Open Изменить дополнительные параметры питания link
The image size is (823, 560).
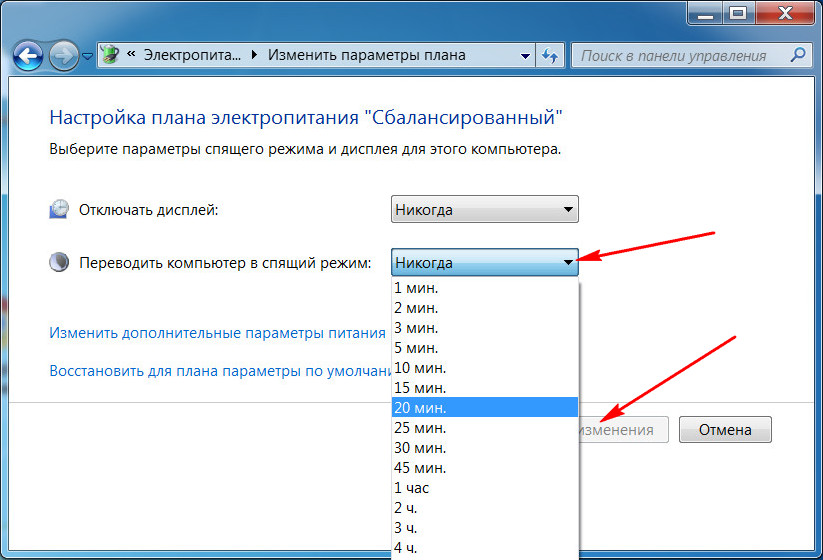point(217,333)
